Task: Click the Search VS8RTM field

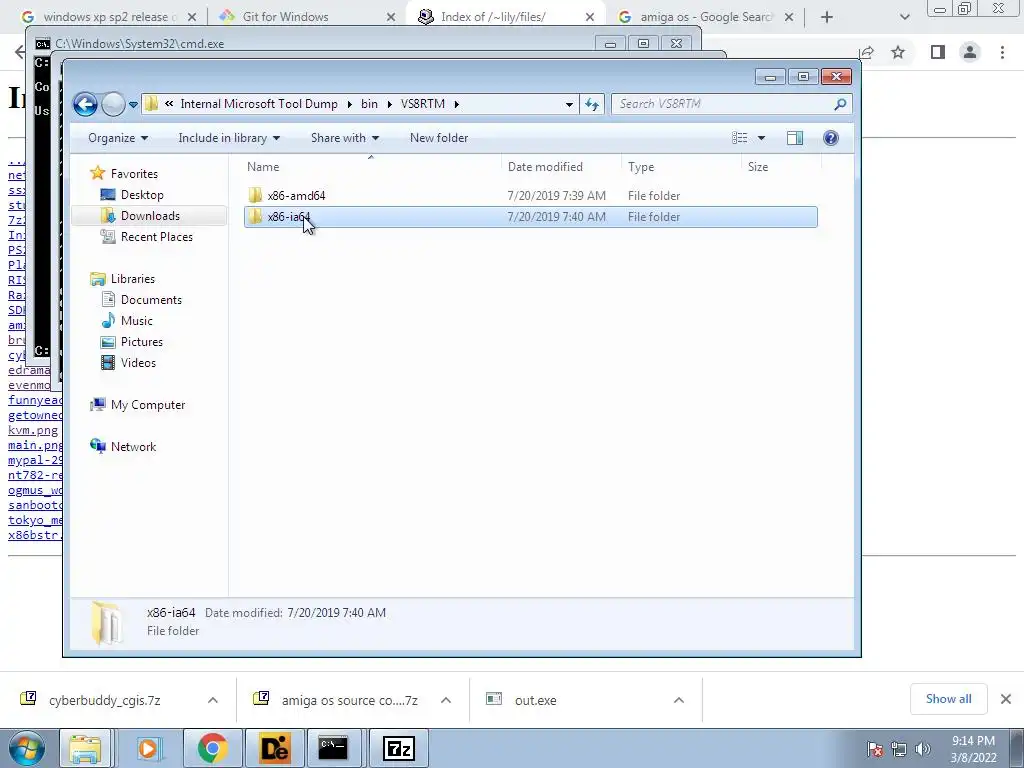Action: tap(731, 104)
